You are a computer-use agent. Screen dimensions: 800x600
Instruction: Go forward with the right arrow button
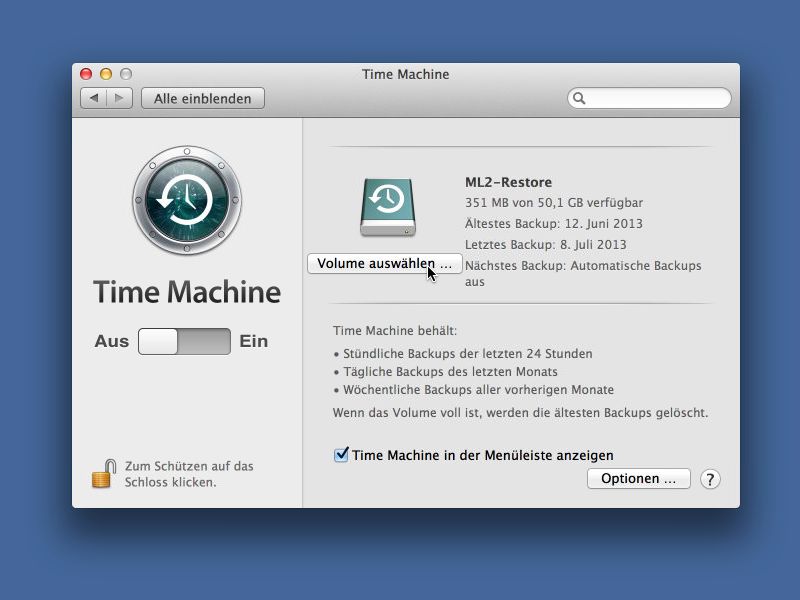119,98
